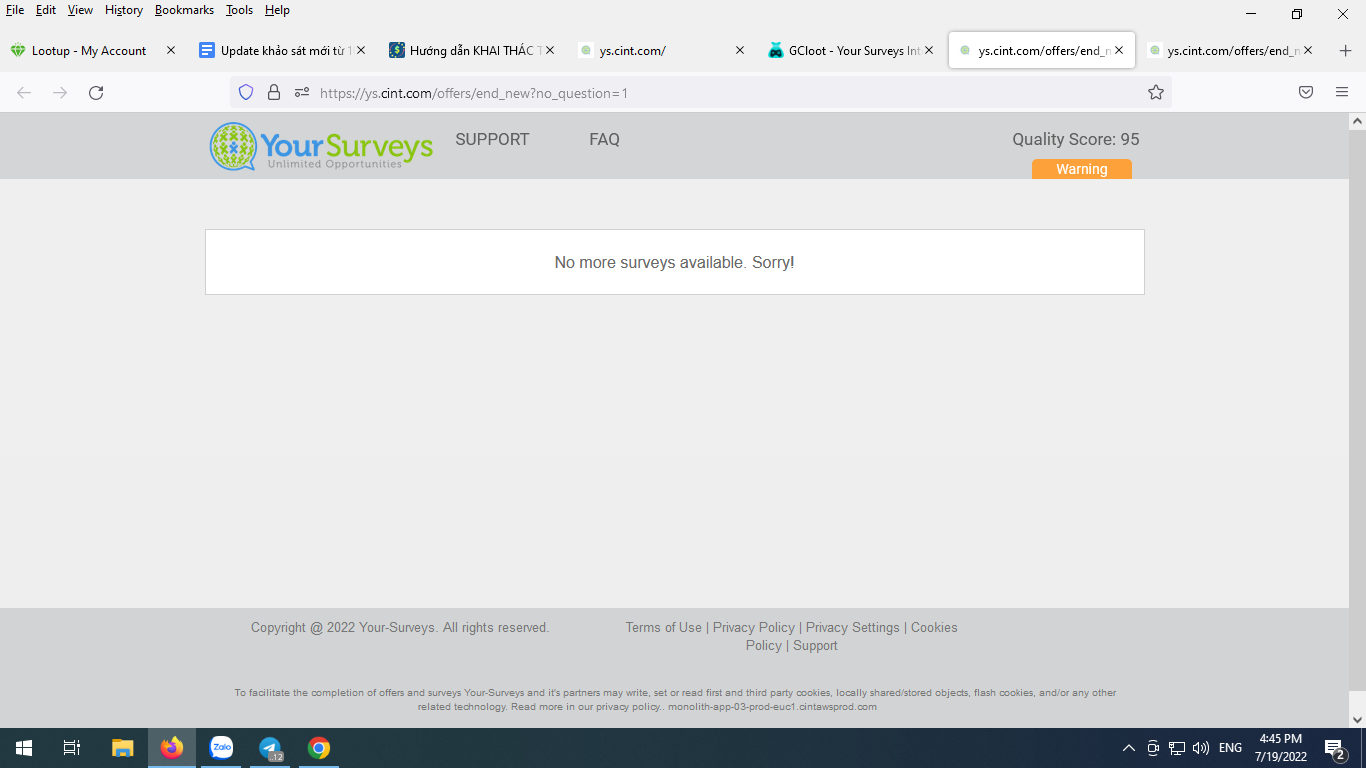Bookmark this page with the star icon
Screen dimensions: 1366x768
tap(1156, 93)
